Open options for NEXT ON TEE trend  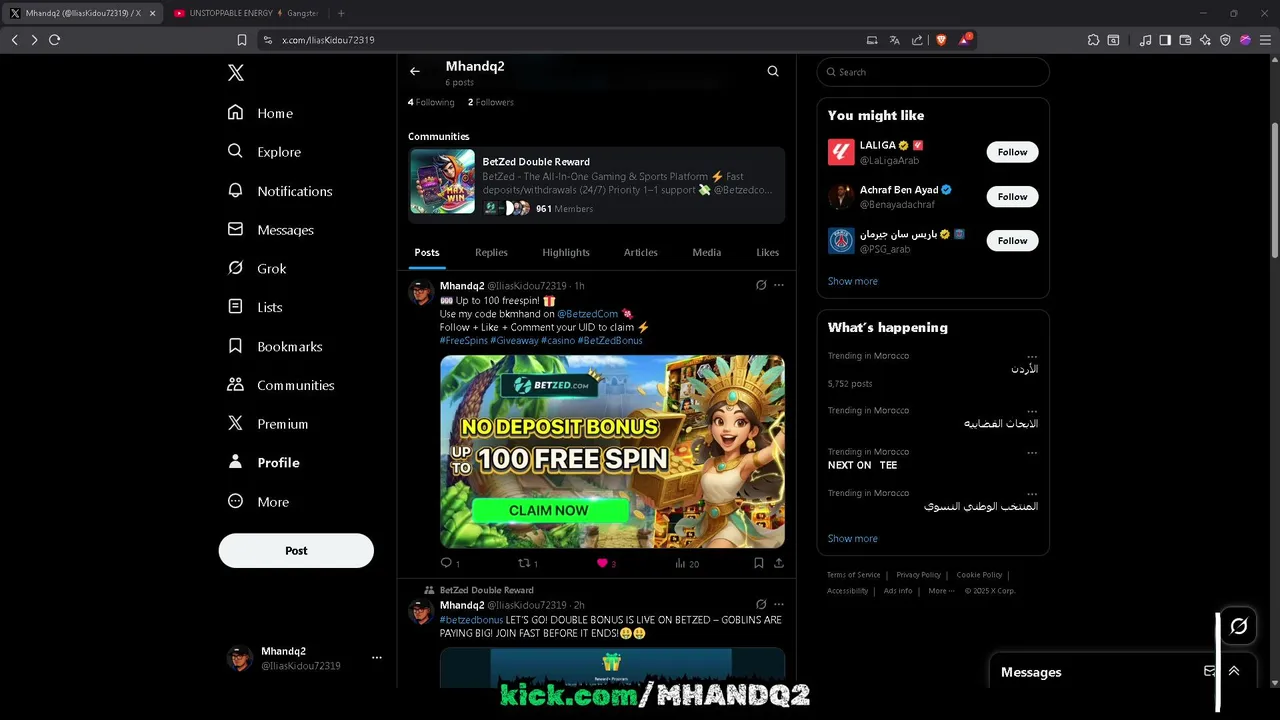(1032, 452)
